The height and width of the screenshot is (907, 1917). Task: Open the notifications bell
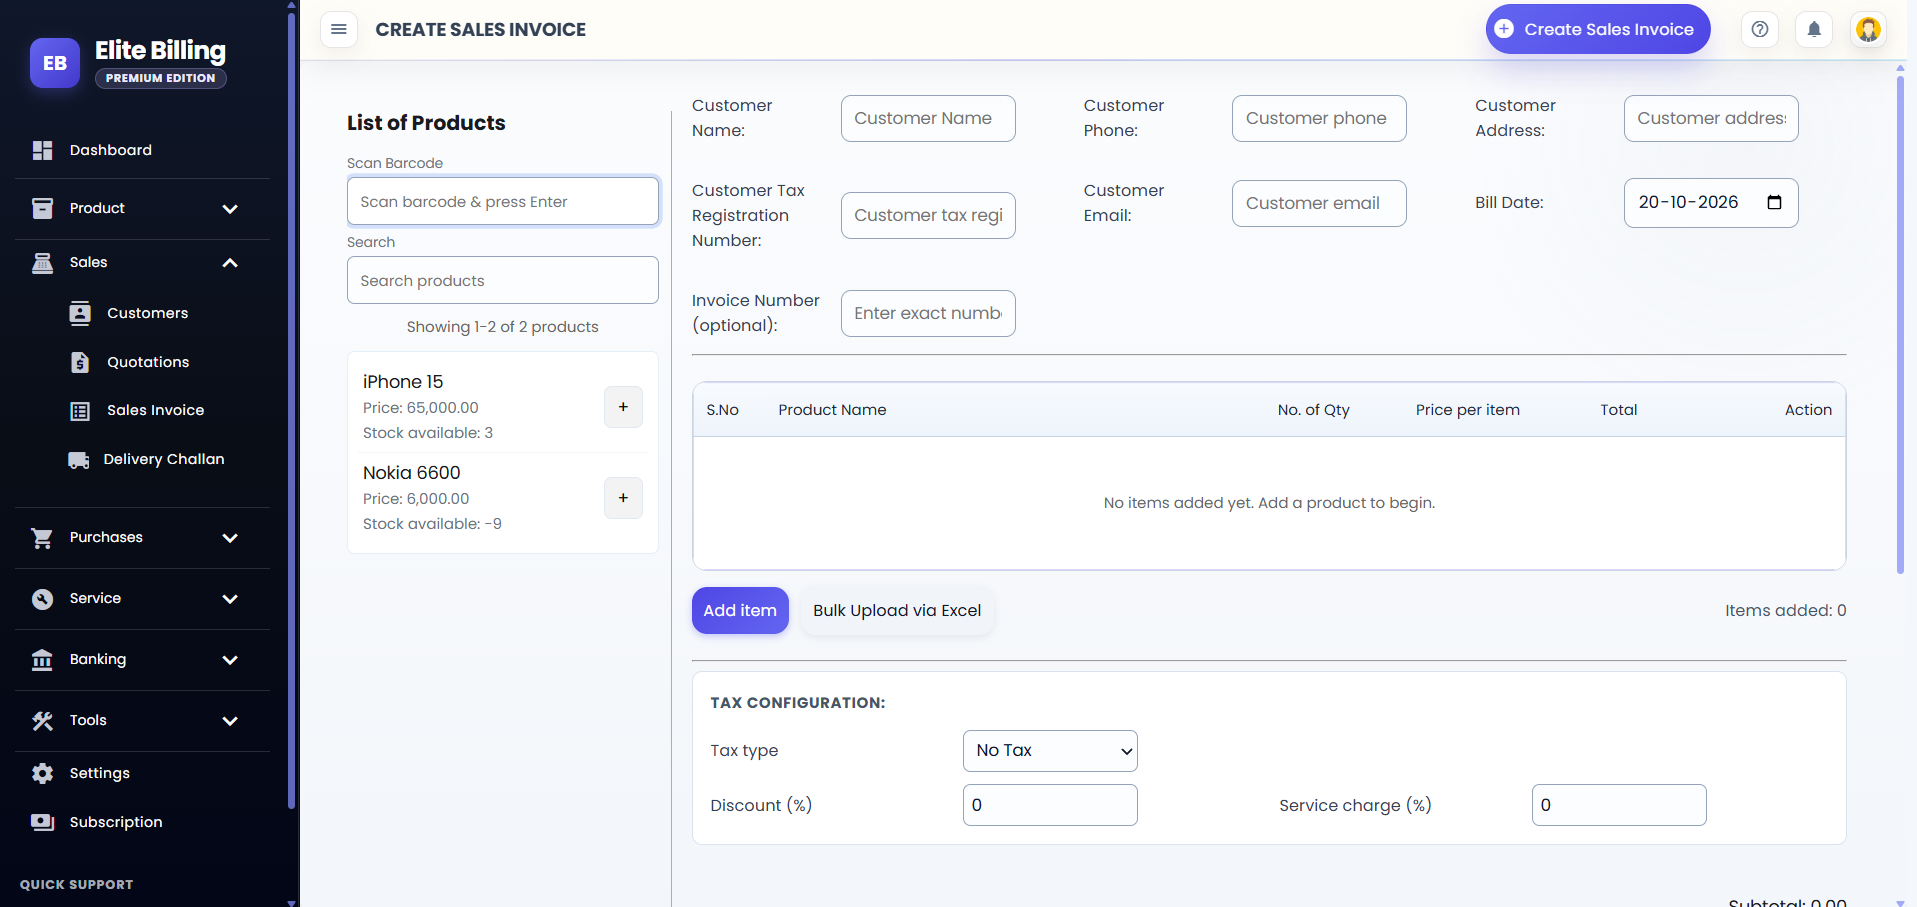click(1814, 29)
